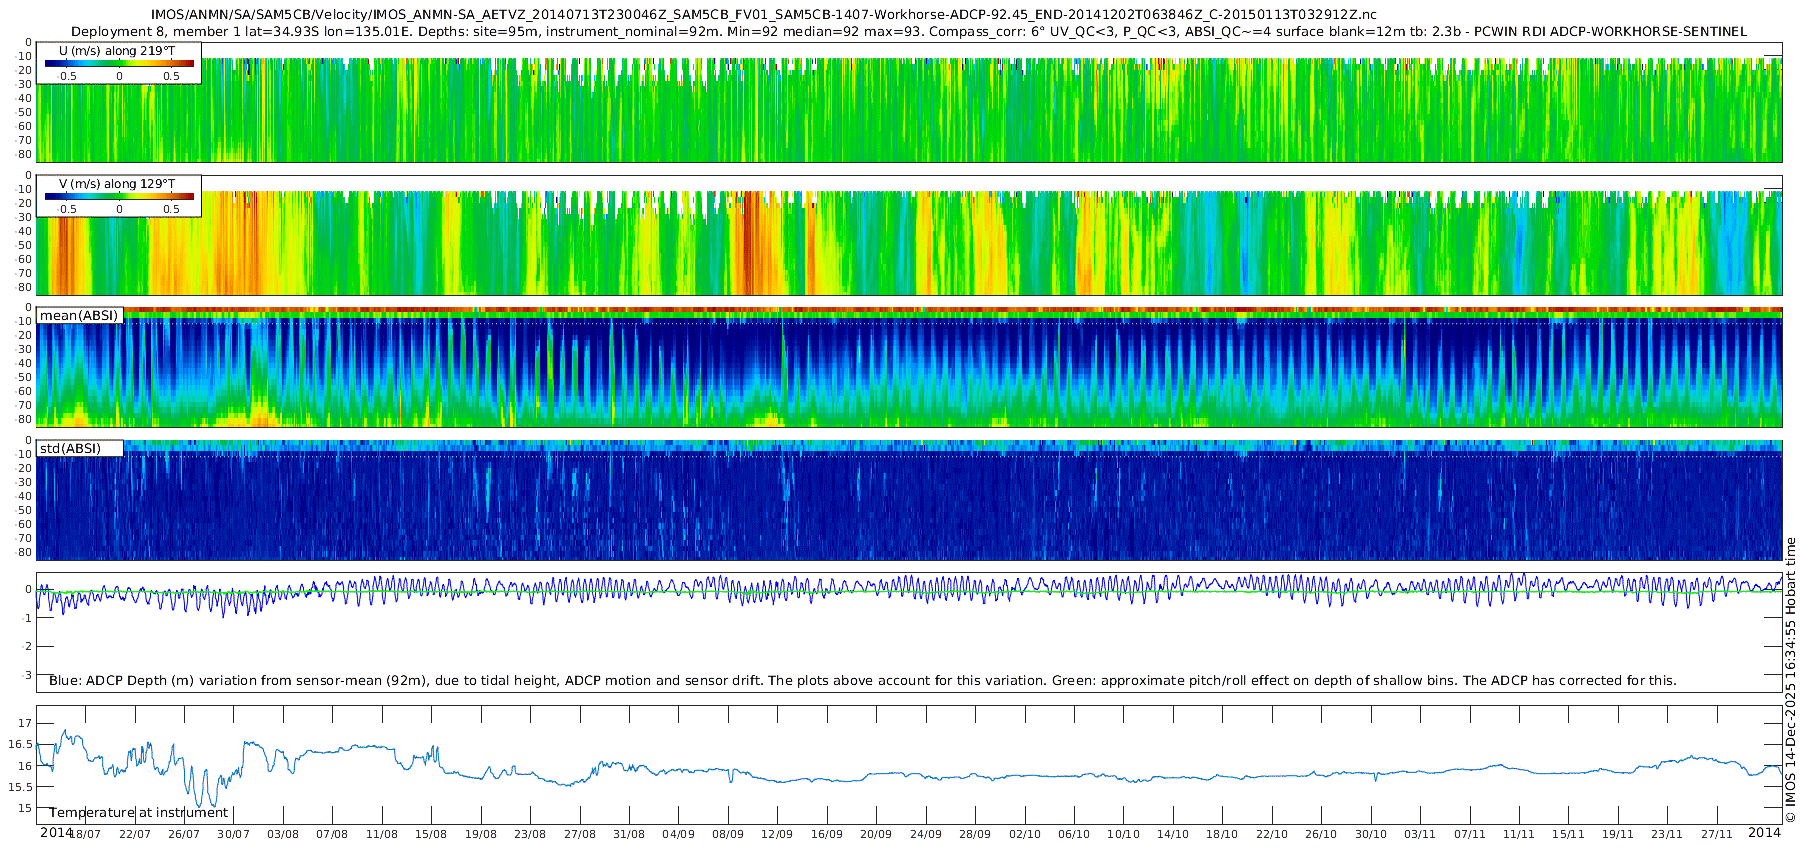Screen dimensions: 1800x850
Task: Pick the 12/09 date on the time axis
Action: [777, 835]
